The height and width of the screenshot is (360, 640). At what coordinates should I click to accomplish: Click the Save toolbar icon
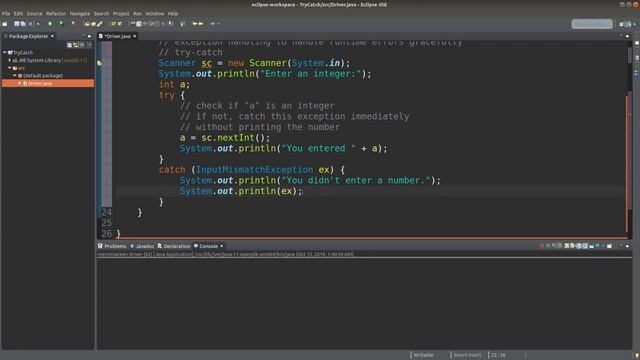pos(17,24)
